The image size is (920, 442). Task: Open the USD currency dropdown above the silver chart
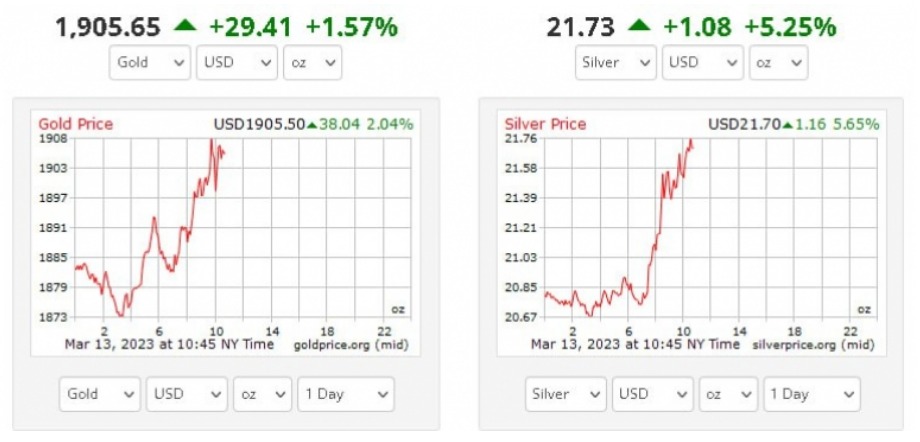click(x=701, y=62)
